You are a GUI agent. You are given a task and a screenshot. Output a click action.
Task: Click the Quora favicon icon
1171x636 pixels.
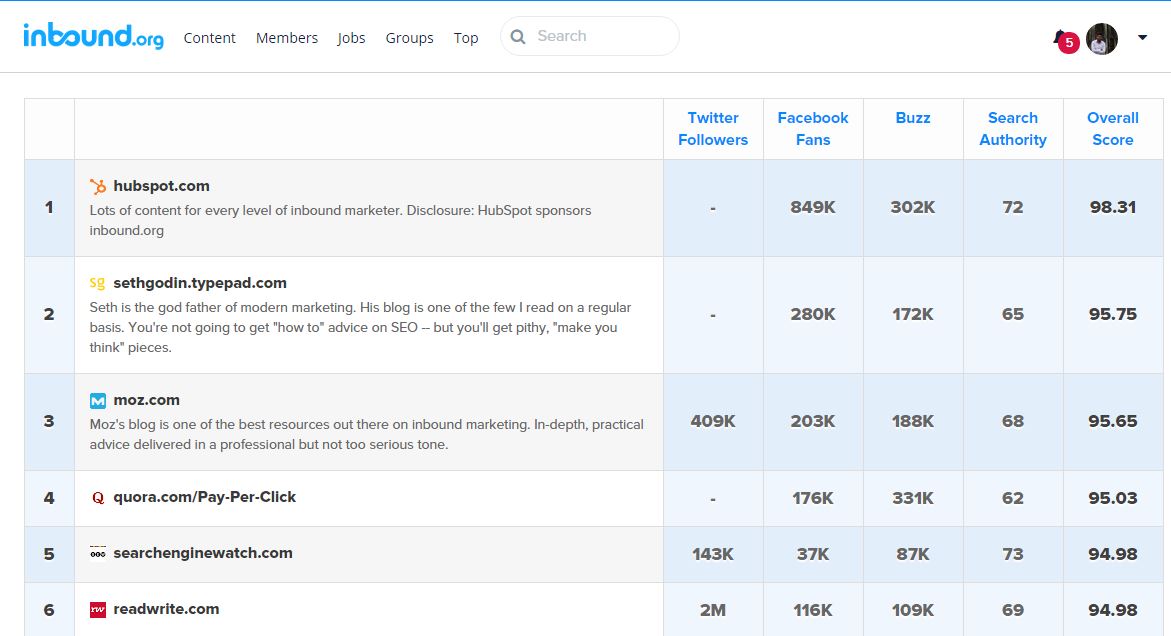tap(98, 498)
